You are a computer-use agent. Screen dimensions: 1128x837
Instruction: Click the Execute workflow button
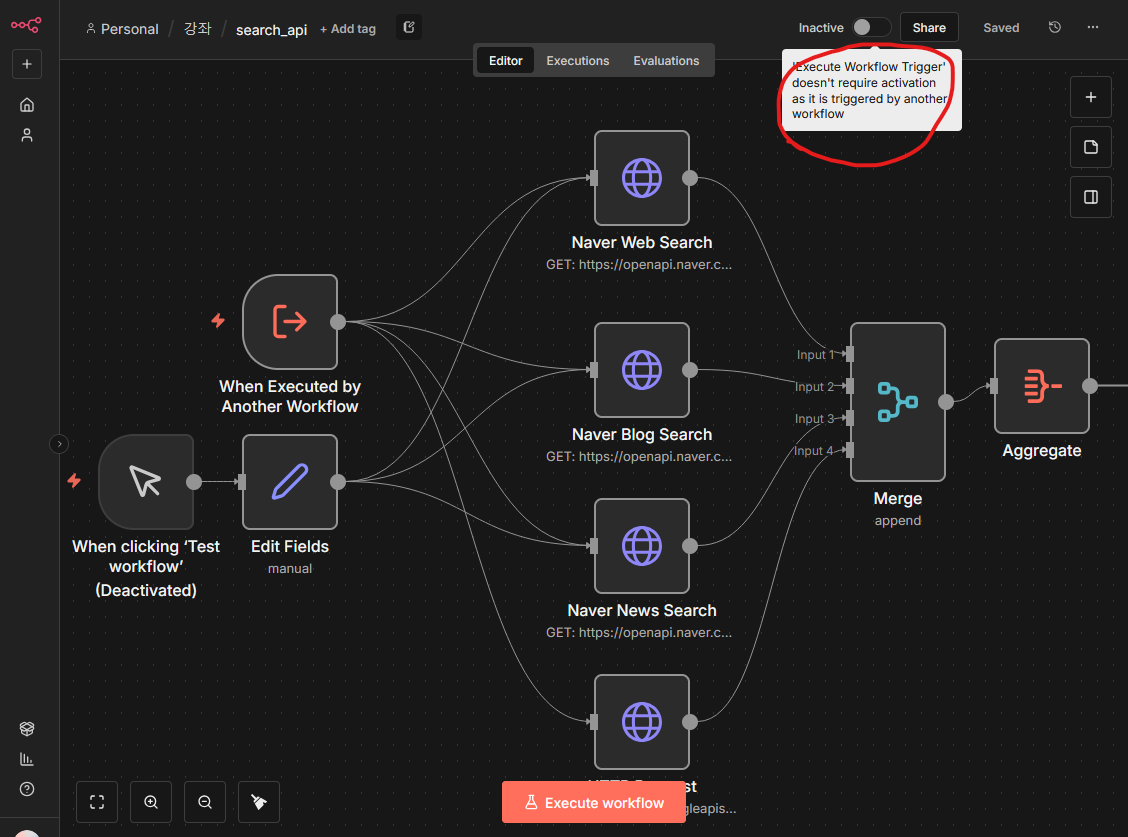(593, 802)
